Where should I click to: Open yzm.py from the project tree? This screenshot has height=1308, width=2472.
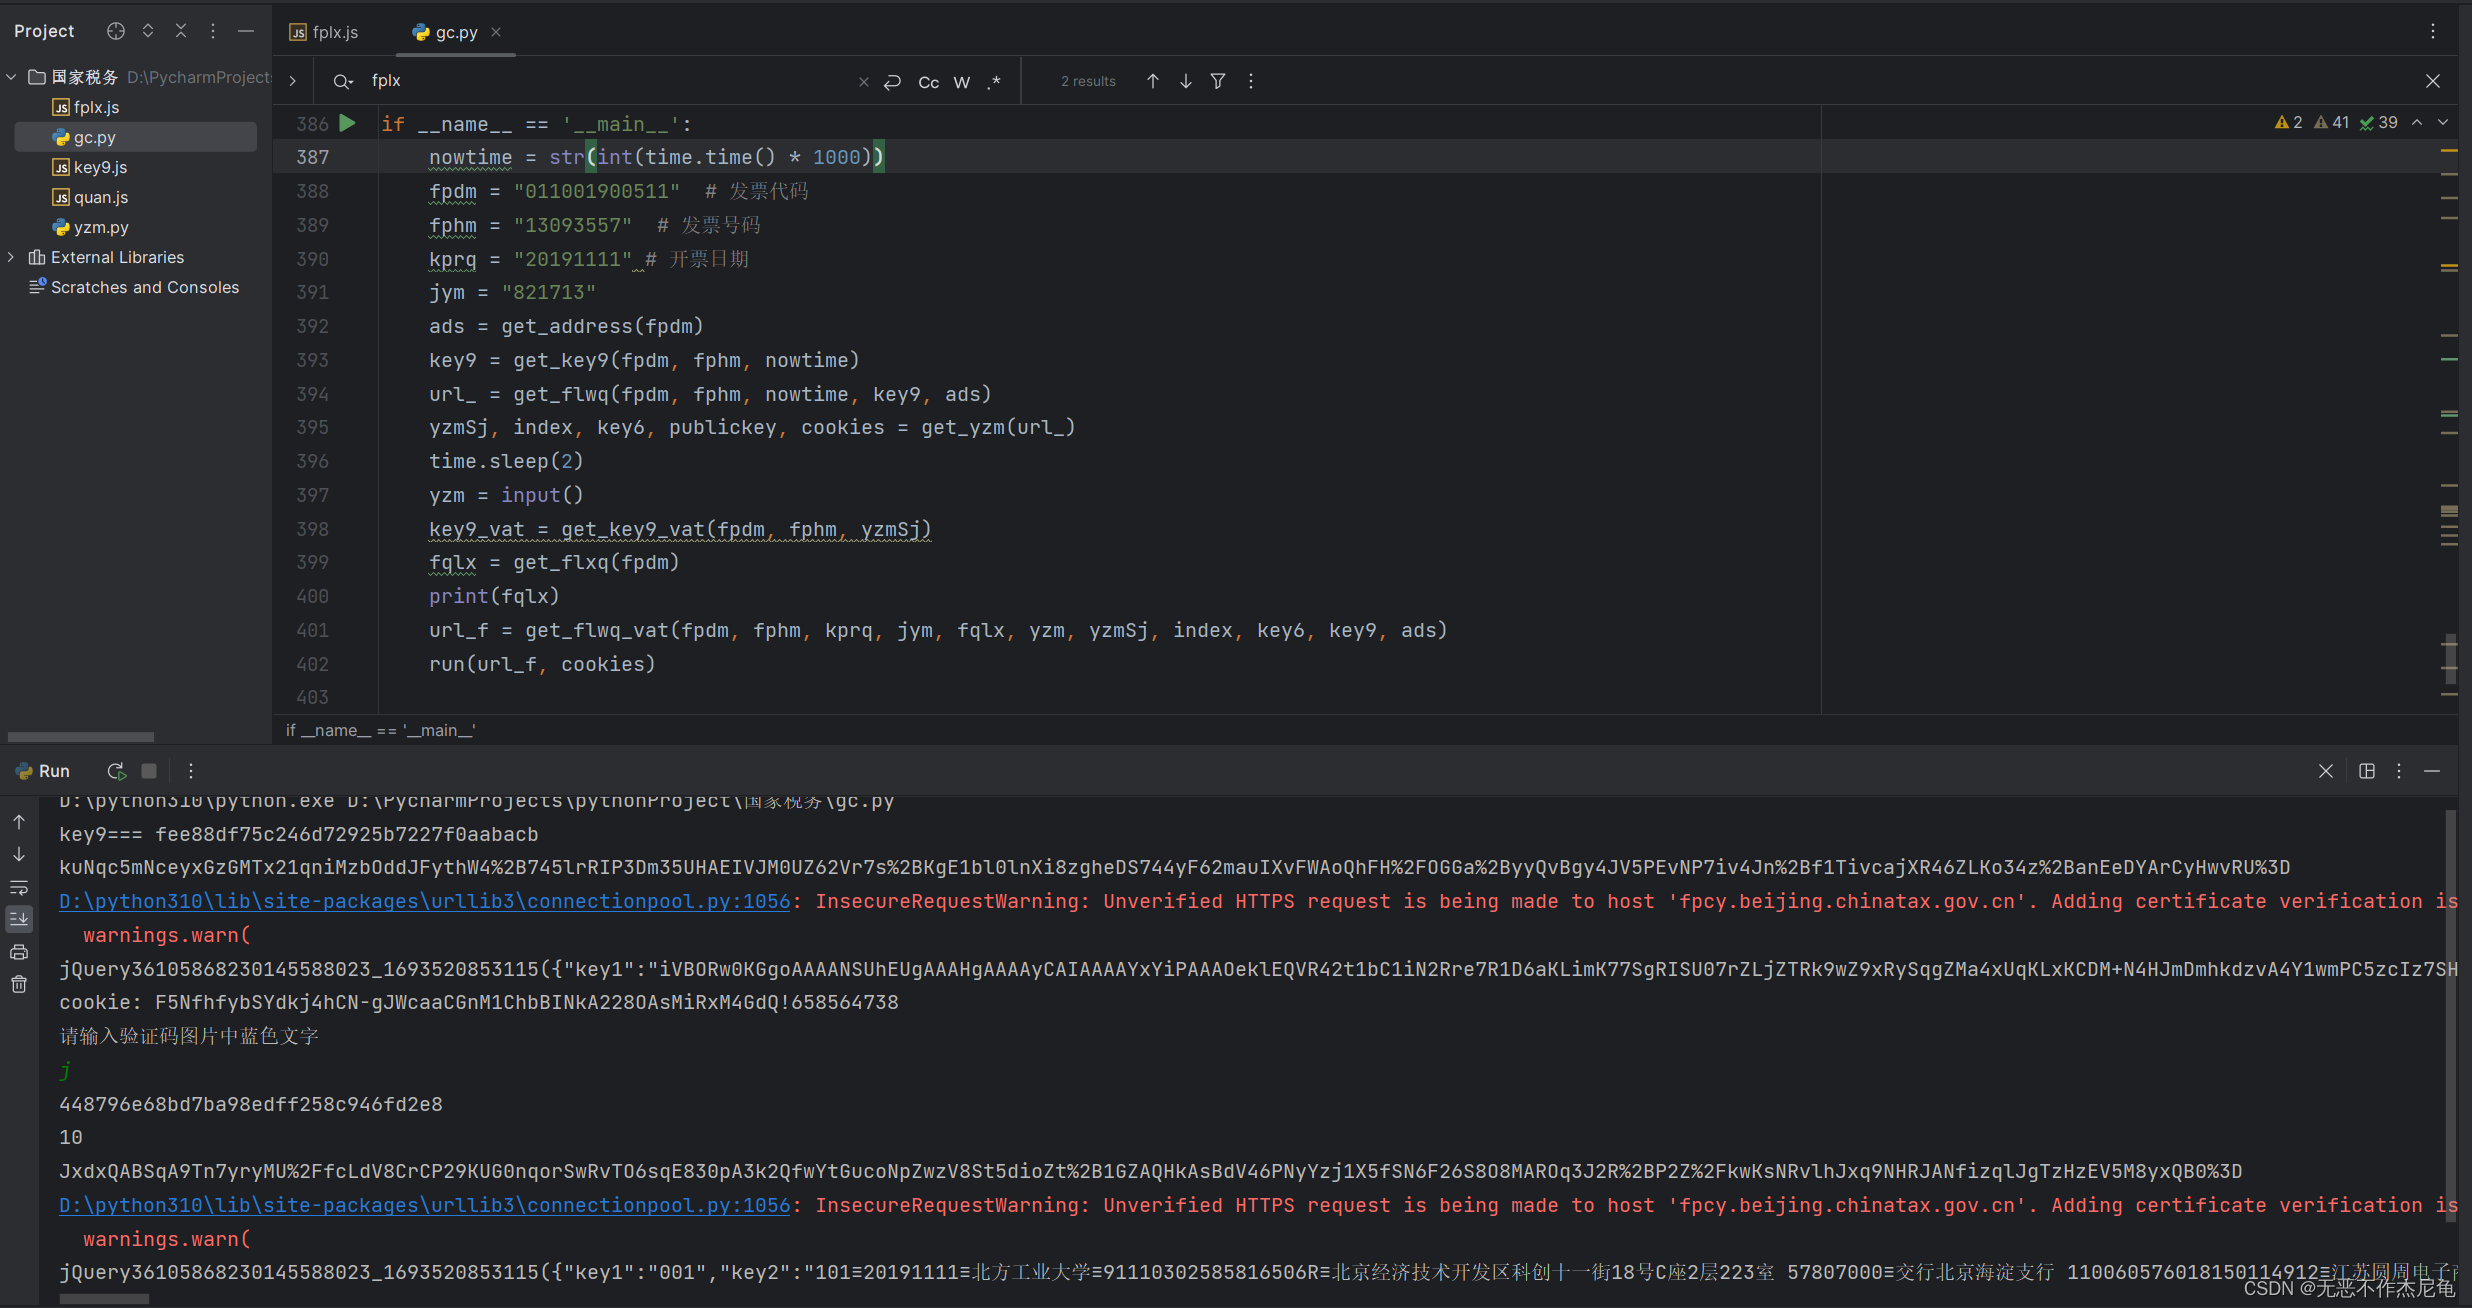pyautogui.click(x=100, y=227)
